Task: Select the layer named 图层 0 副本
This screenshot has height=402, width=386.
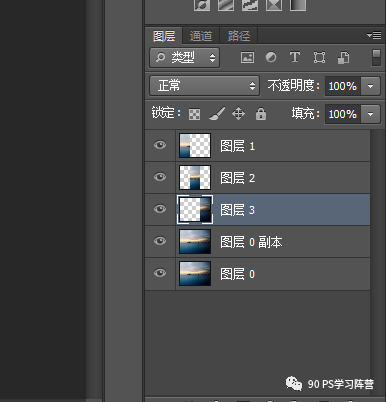Action: click(251, 242)
